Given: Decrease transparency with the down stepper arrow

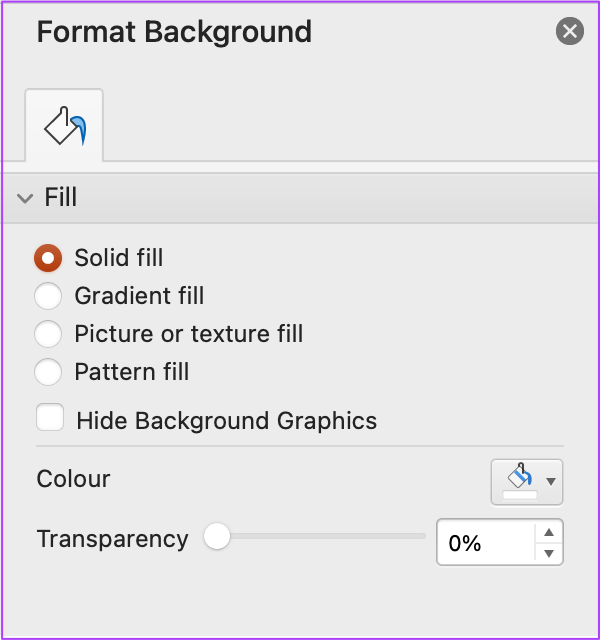Looking at the screenshot, I should click(549, 553).
